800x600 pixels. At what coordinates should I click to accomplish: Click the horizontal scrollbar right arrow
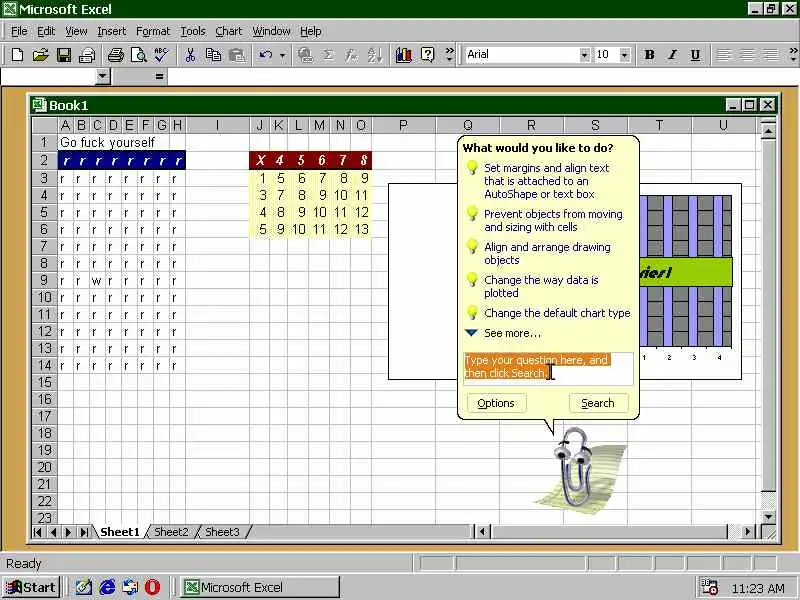pos(747,532)
